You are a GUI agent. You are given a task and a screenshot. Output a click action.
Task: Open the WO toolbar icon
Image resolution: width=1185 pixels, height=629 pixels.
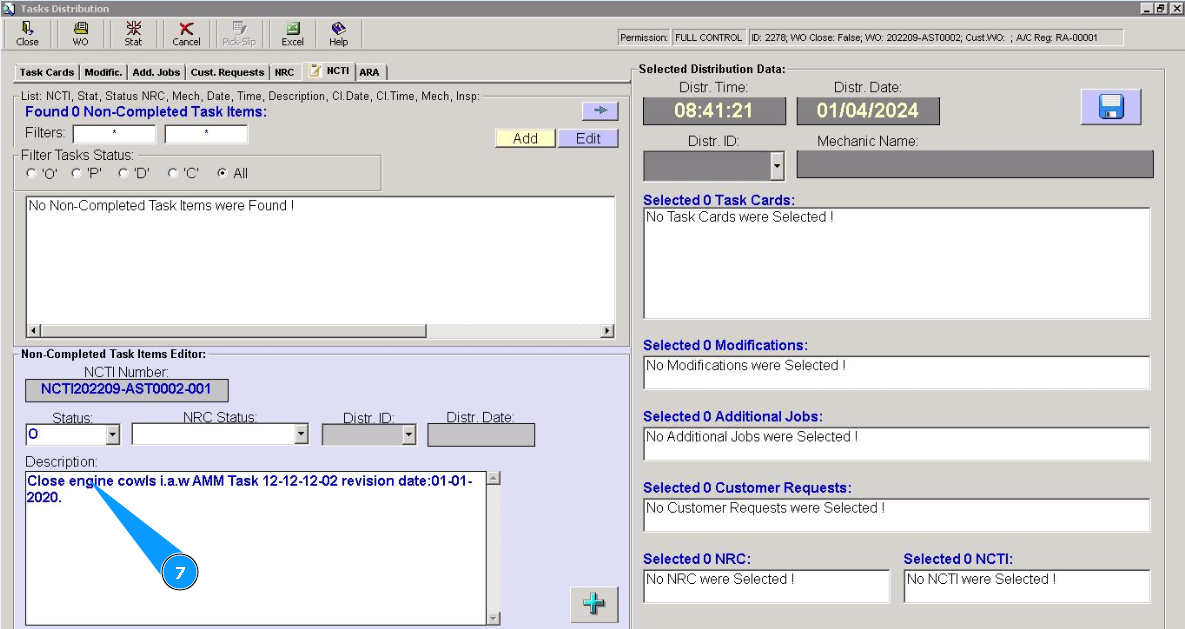pos(80,33)
